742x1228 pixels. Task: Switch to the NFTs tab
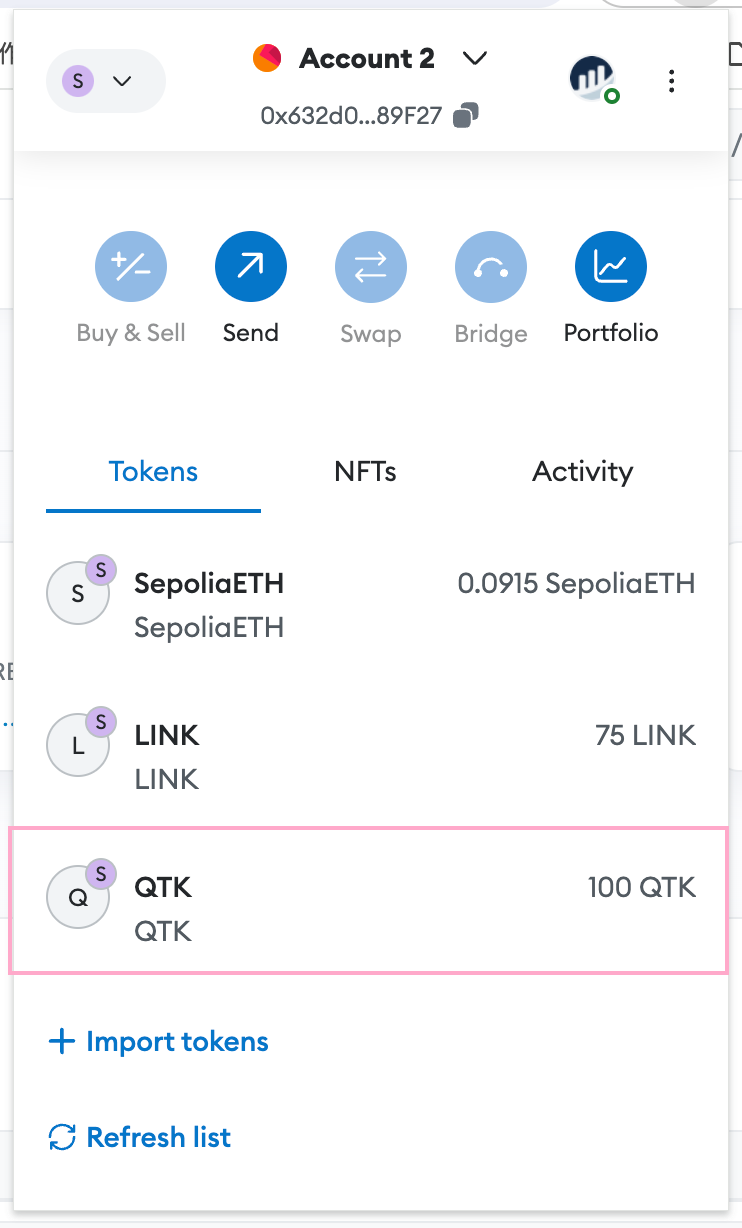pos(366,472)
